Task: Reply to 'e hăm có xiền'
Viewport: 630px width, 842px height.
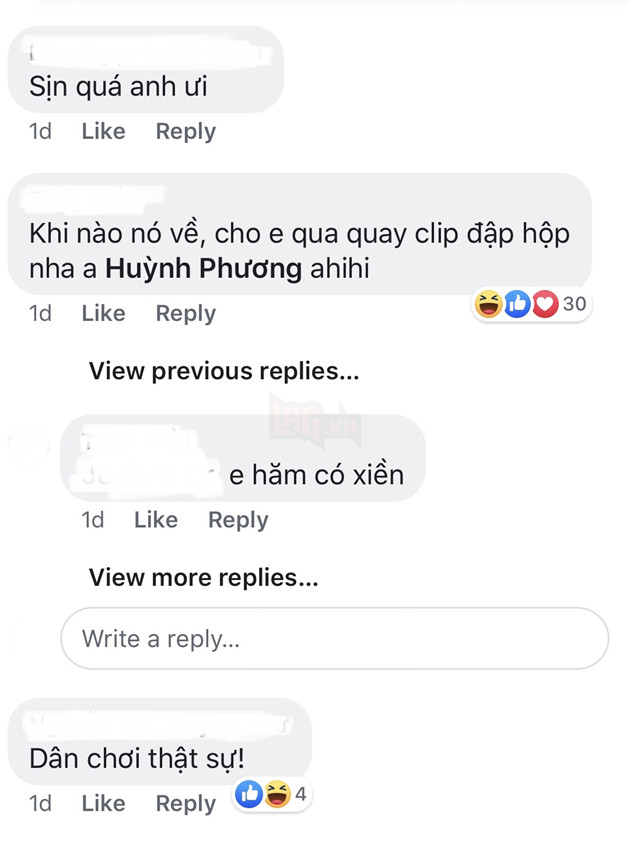Action: tap(237, 520)
